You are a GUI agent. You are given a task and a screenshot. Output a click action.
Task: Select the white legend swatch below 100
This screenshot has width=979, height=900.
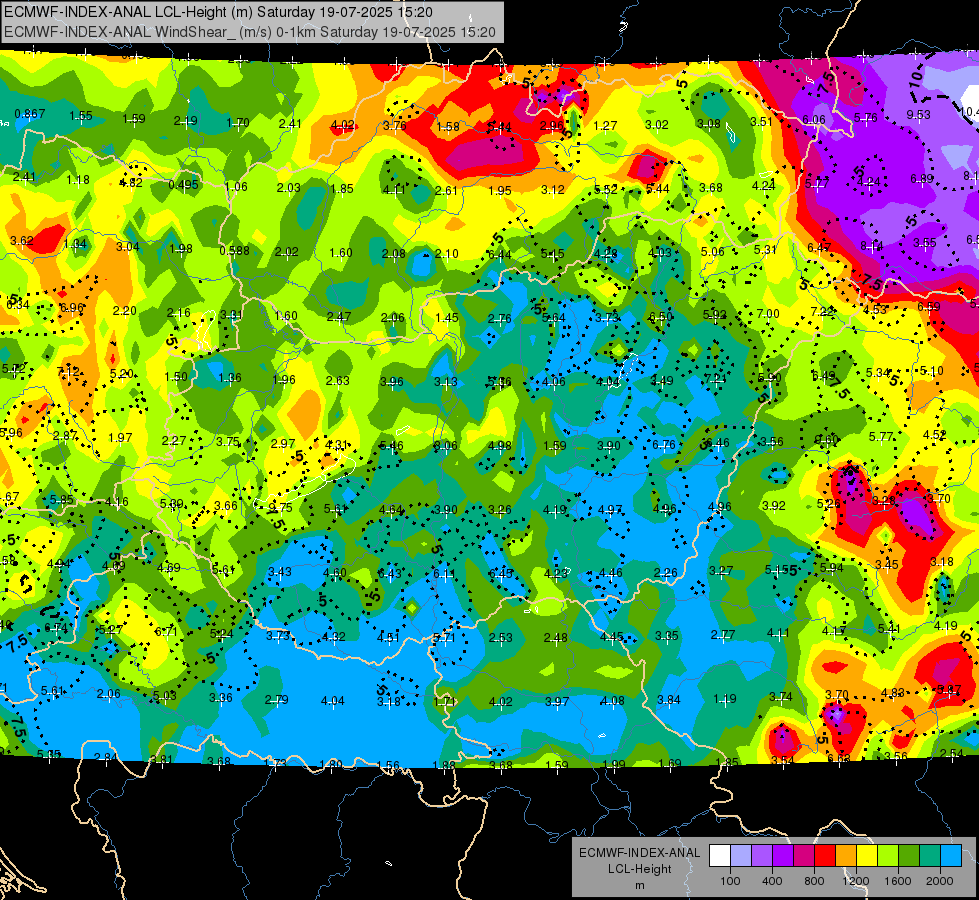719,856
